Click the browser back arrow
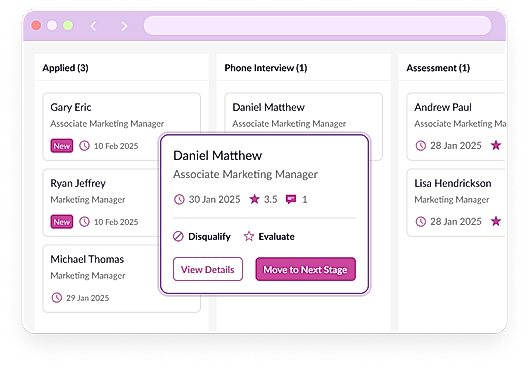 tap(93, 26)
